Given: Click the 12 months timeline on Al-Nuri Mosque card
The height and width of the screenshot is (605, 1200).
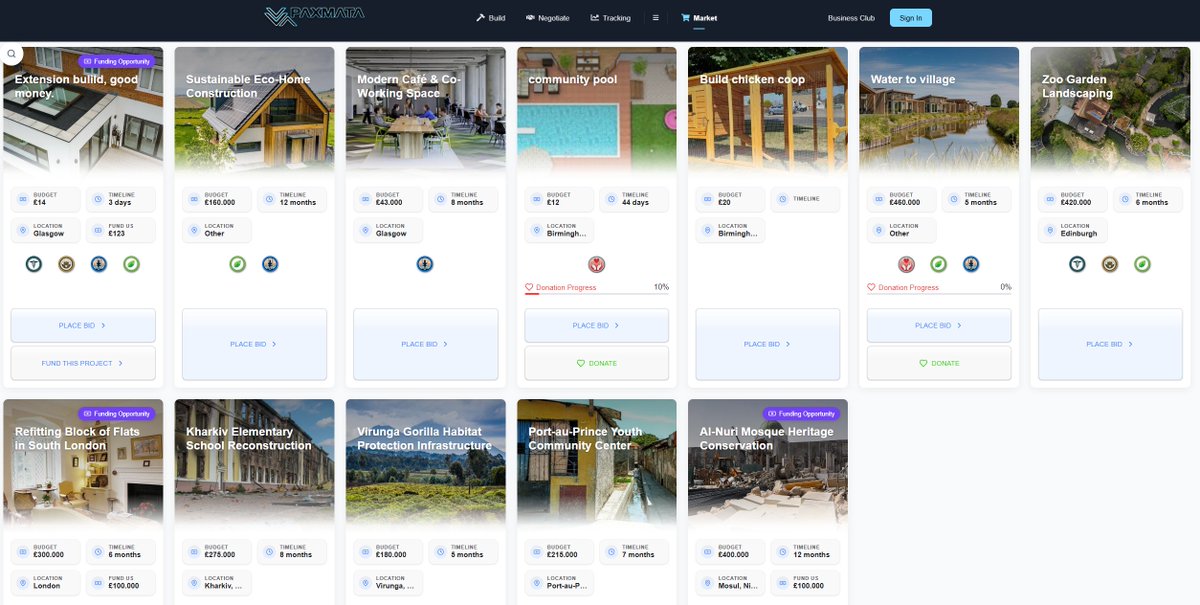Looking at the screenshot, I should tap(811, 555).
